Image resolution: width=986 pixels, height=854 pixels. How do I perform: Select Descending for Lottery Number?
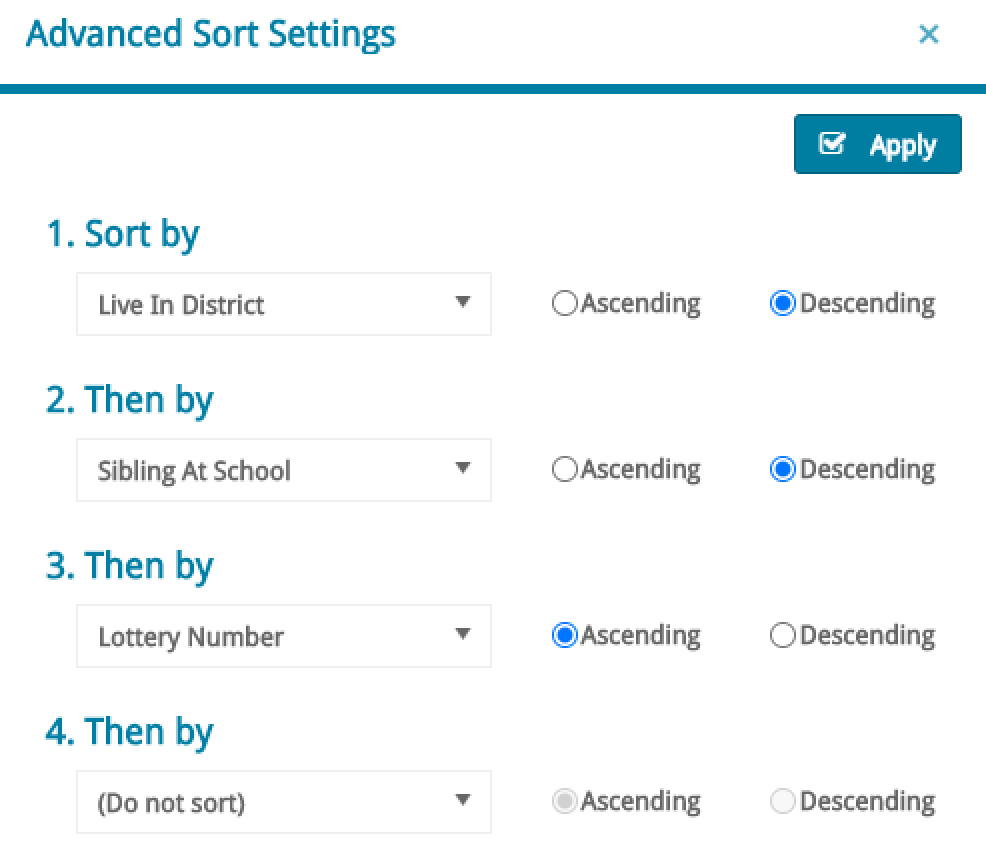782,634
